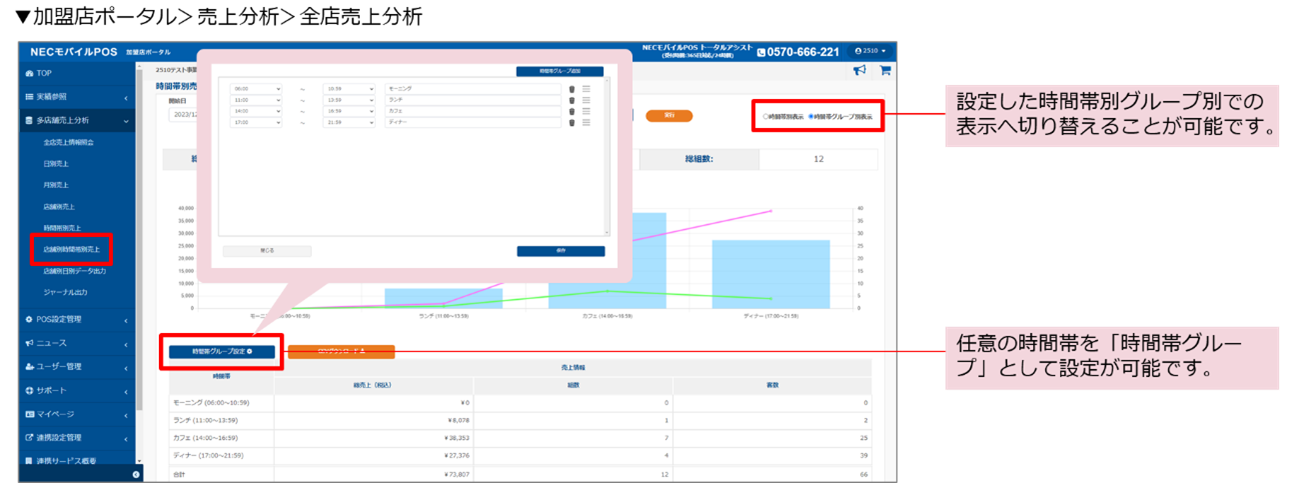
Task: Click the dialog list vertical scrollbar
Action: (608, 157)
